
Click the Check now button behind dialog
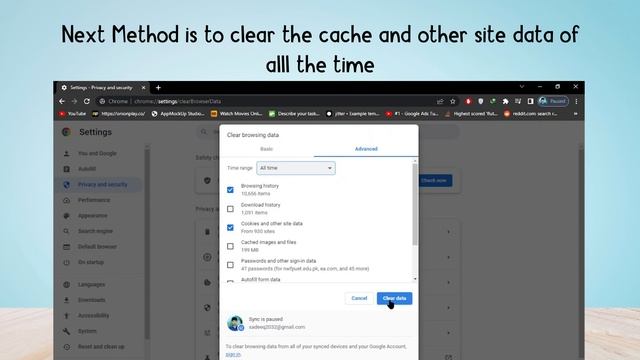(x=435, y=180)
